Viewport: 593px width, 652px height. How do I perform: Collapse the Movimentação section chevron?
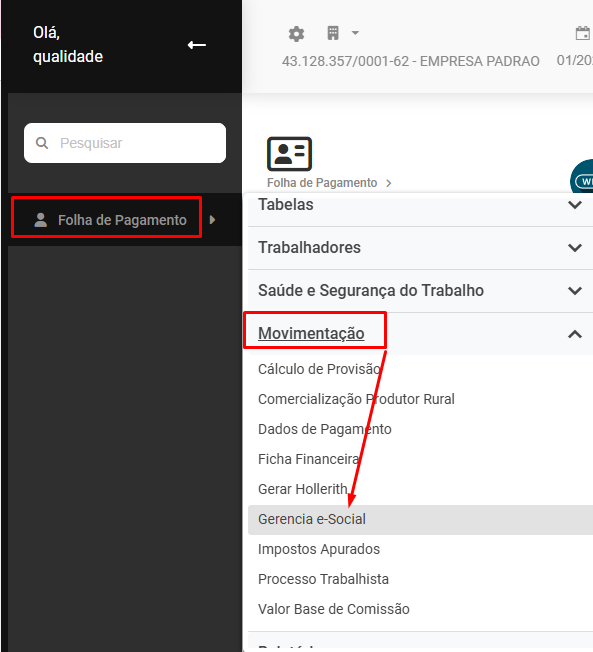click(575, 334)
